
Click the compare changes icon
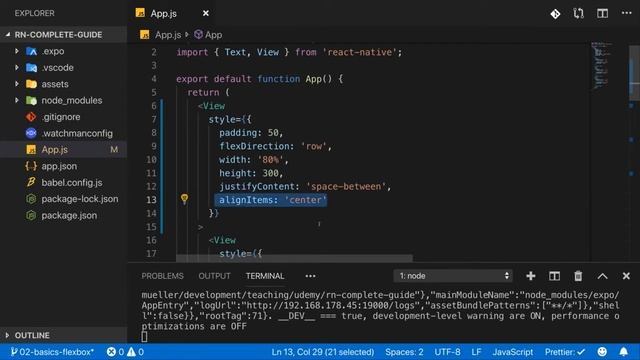click(578, 14)
